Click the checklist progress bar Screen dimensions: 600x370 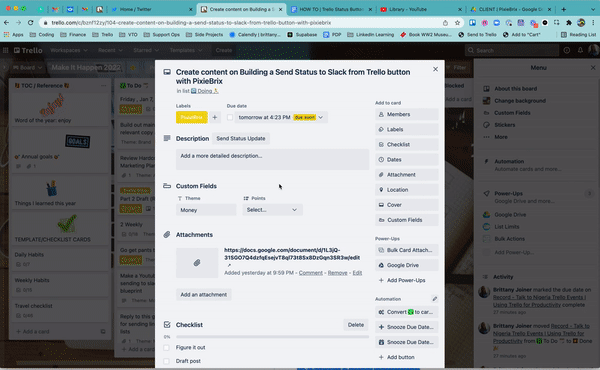tap(272, 337)
